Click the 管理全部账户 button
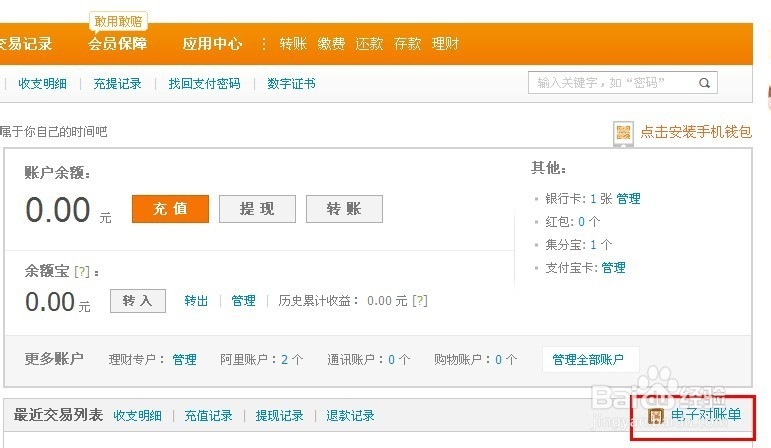 591,359
